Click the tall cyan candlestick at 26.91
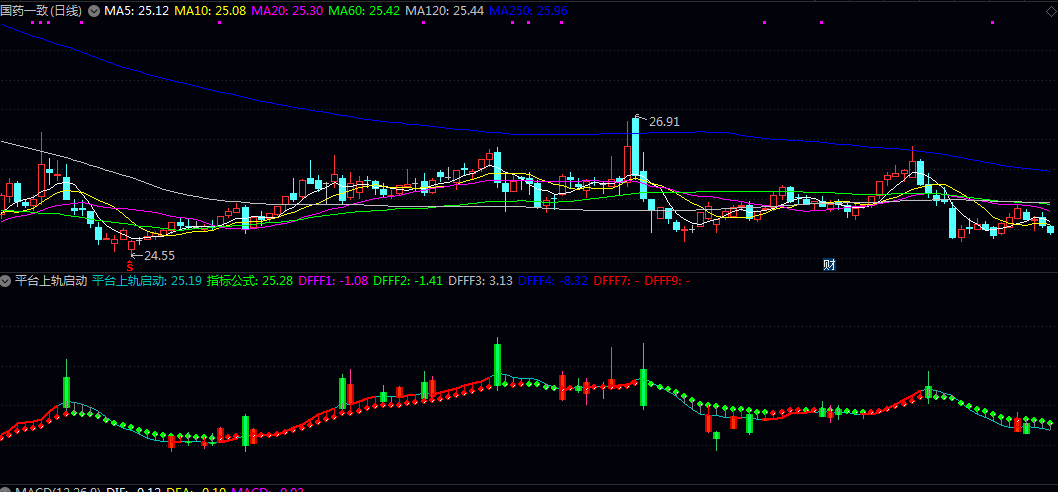 click(x=636, y=147)
